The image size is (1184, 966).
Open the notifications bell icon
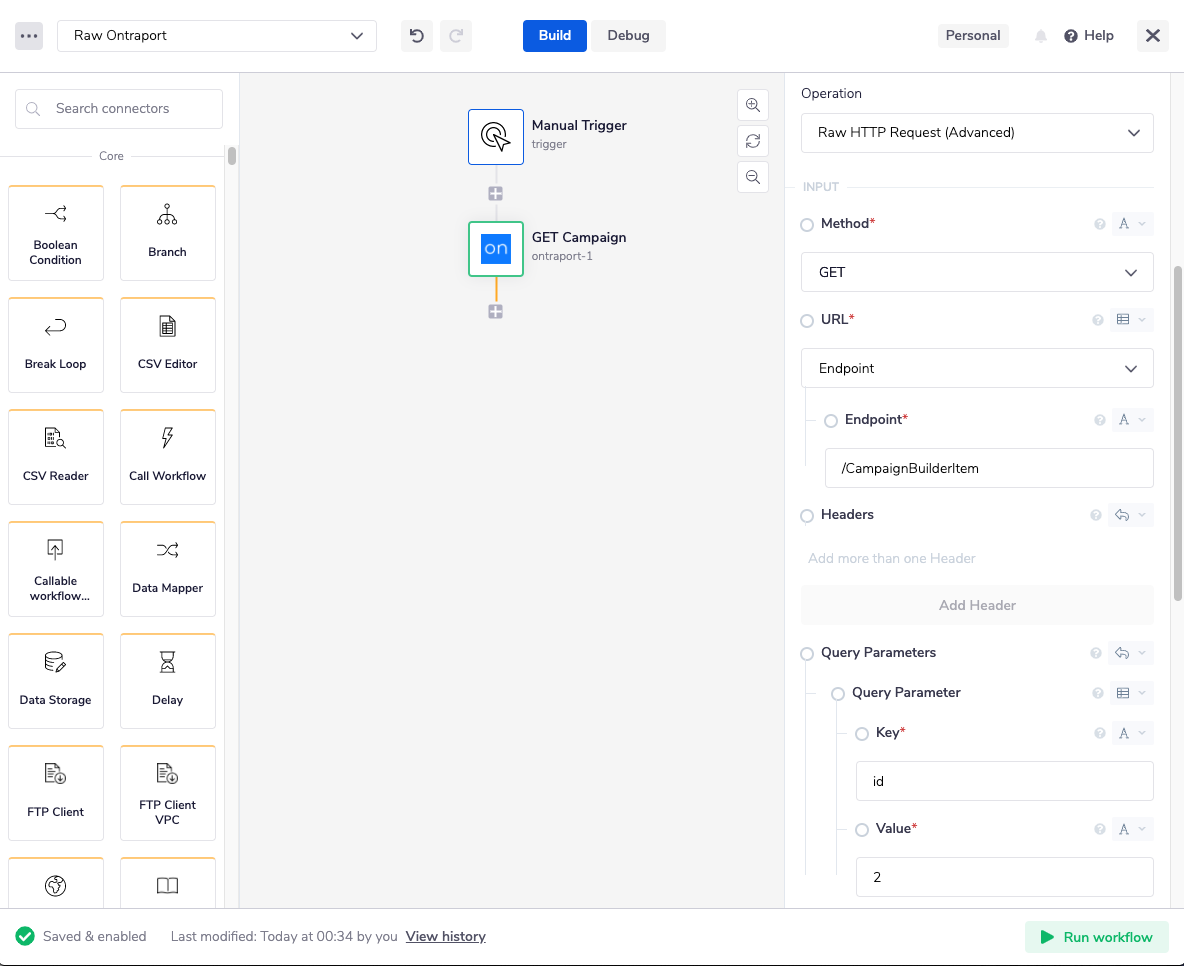tap(1041, 36)
